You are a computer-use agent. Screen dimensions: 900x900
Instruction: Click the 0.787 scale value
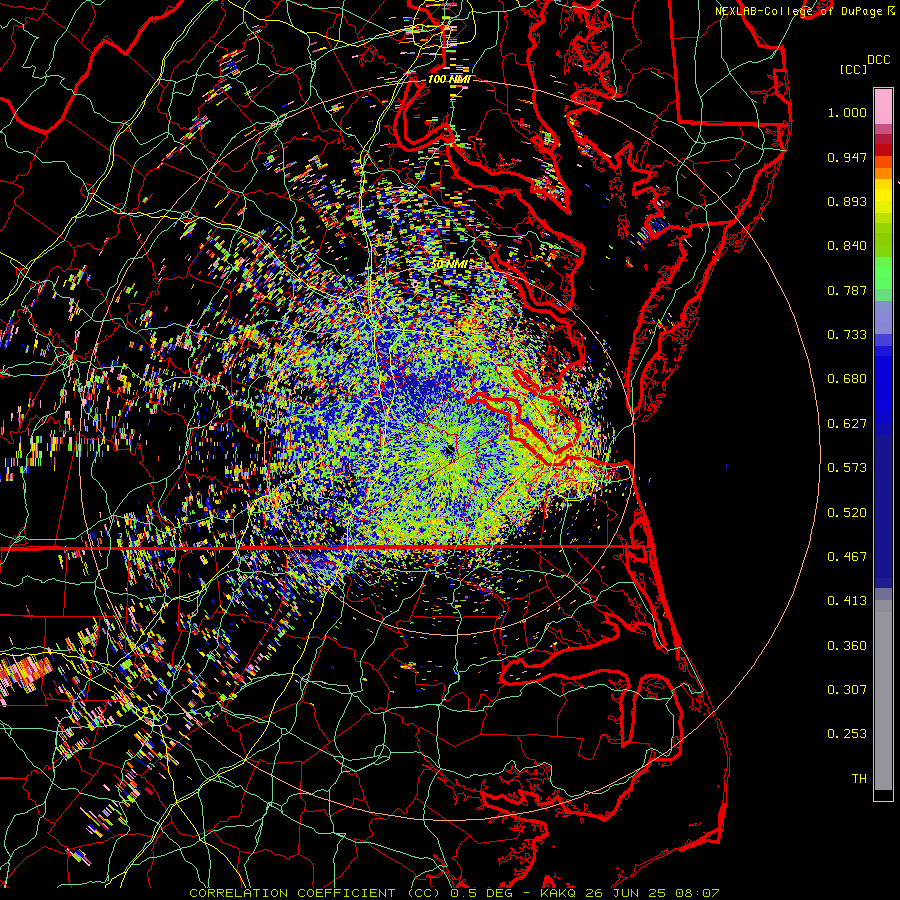point(847,290)
